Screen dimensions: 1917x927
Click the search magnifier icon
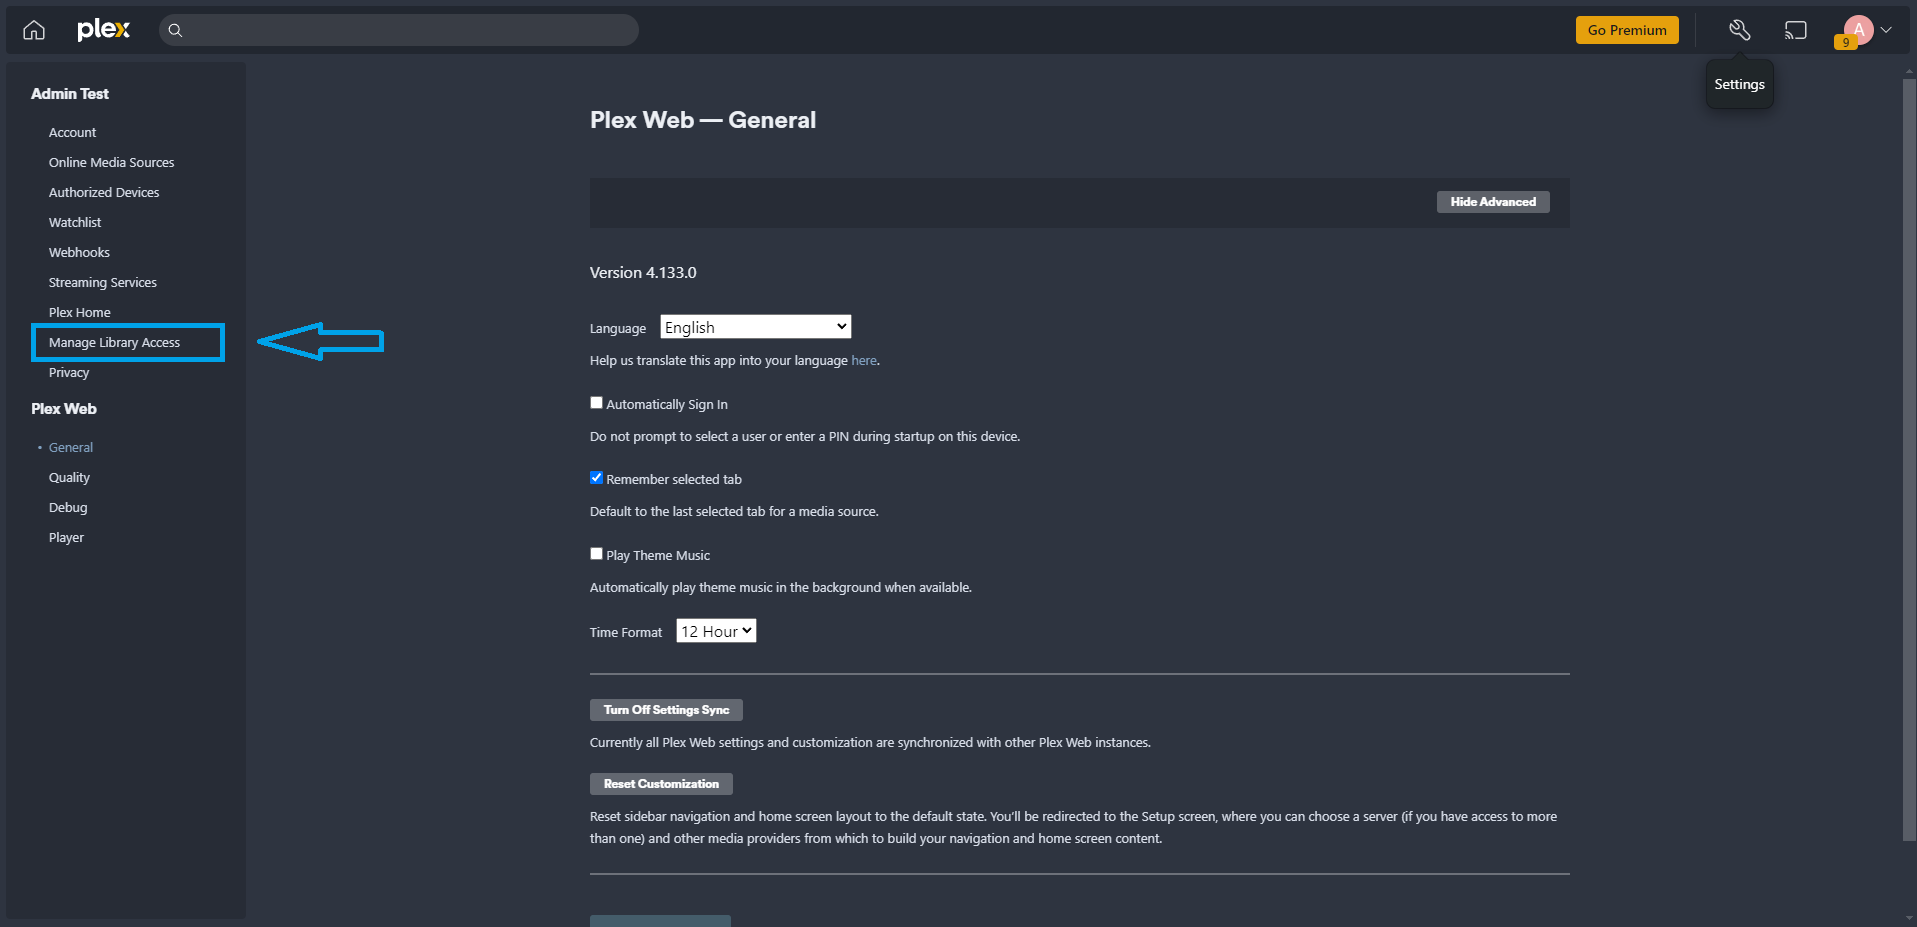point(175,30)
